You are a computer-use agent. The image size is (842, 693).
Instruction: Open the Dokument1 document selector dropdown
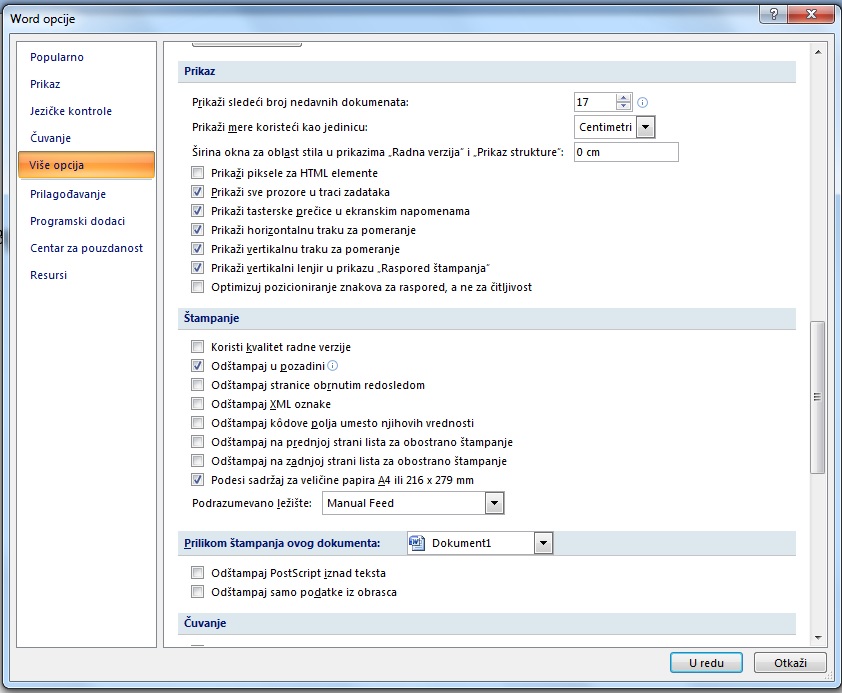(543, 543)
